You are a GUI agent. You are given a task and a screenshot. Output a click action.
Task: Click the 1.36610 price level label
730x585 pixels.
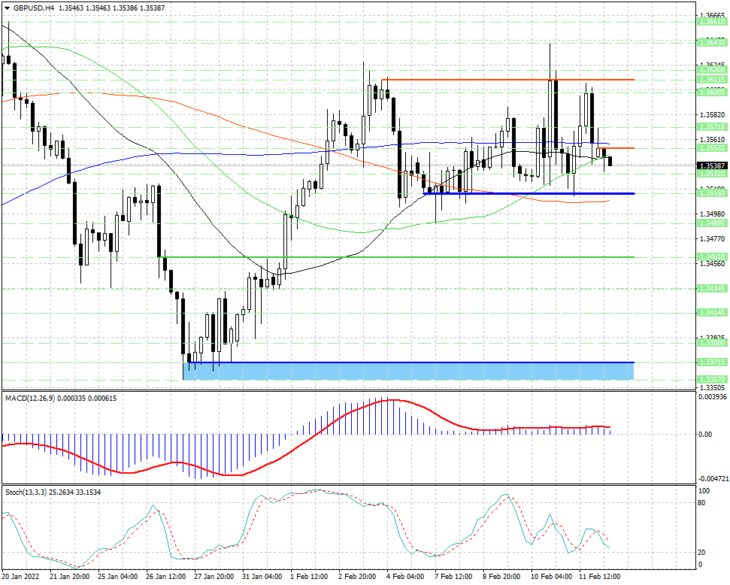point(712,22)
